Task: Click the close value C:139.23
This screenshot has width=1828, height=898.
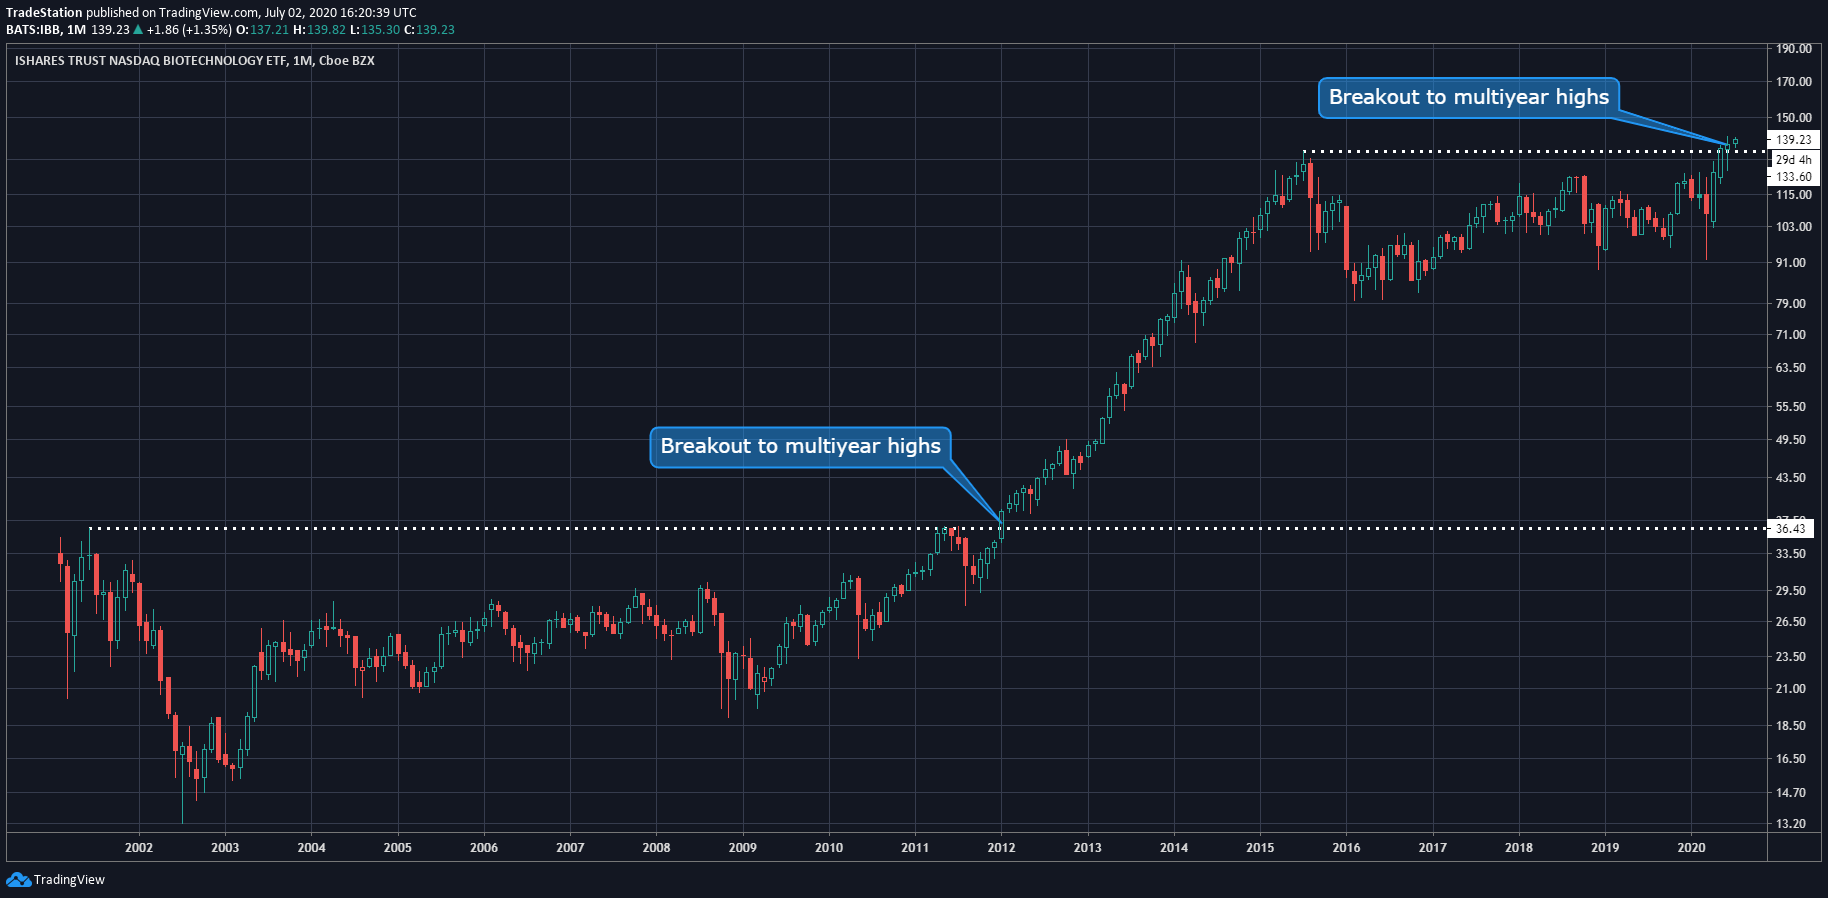Action: coord(429,30)
